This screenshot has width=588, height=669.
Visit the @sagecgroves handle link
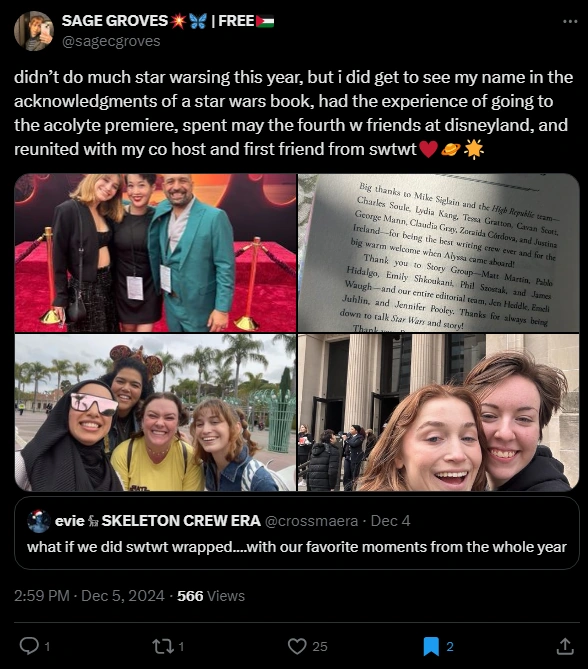111,41
